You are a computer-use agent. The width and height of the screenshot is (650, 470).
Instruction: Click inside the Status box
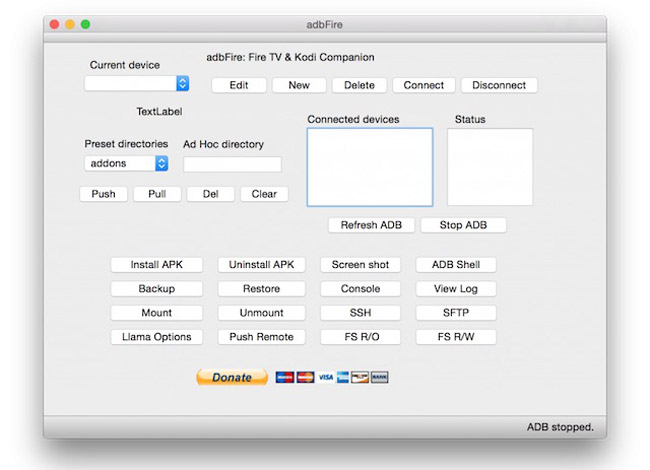point(490,167)
